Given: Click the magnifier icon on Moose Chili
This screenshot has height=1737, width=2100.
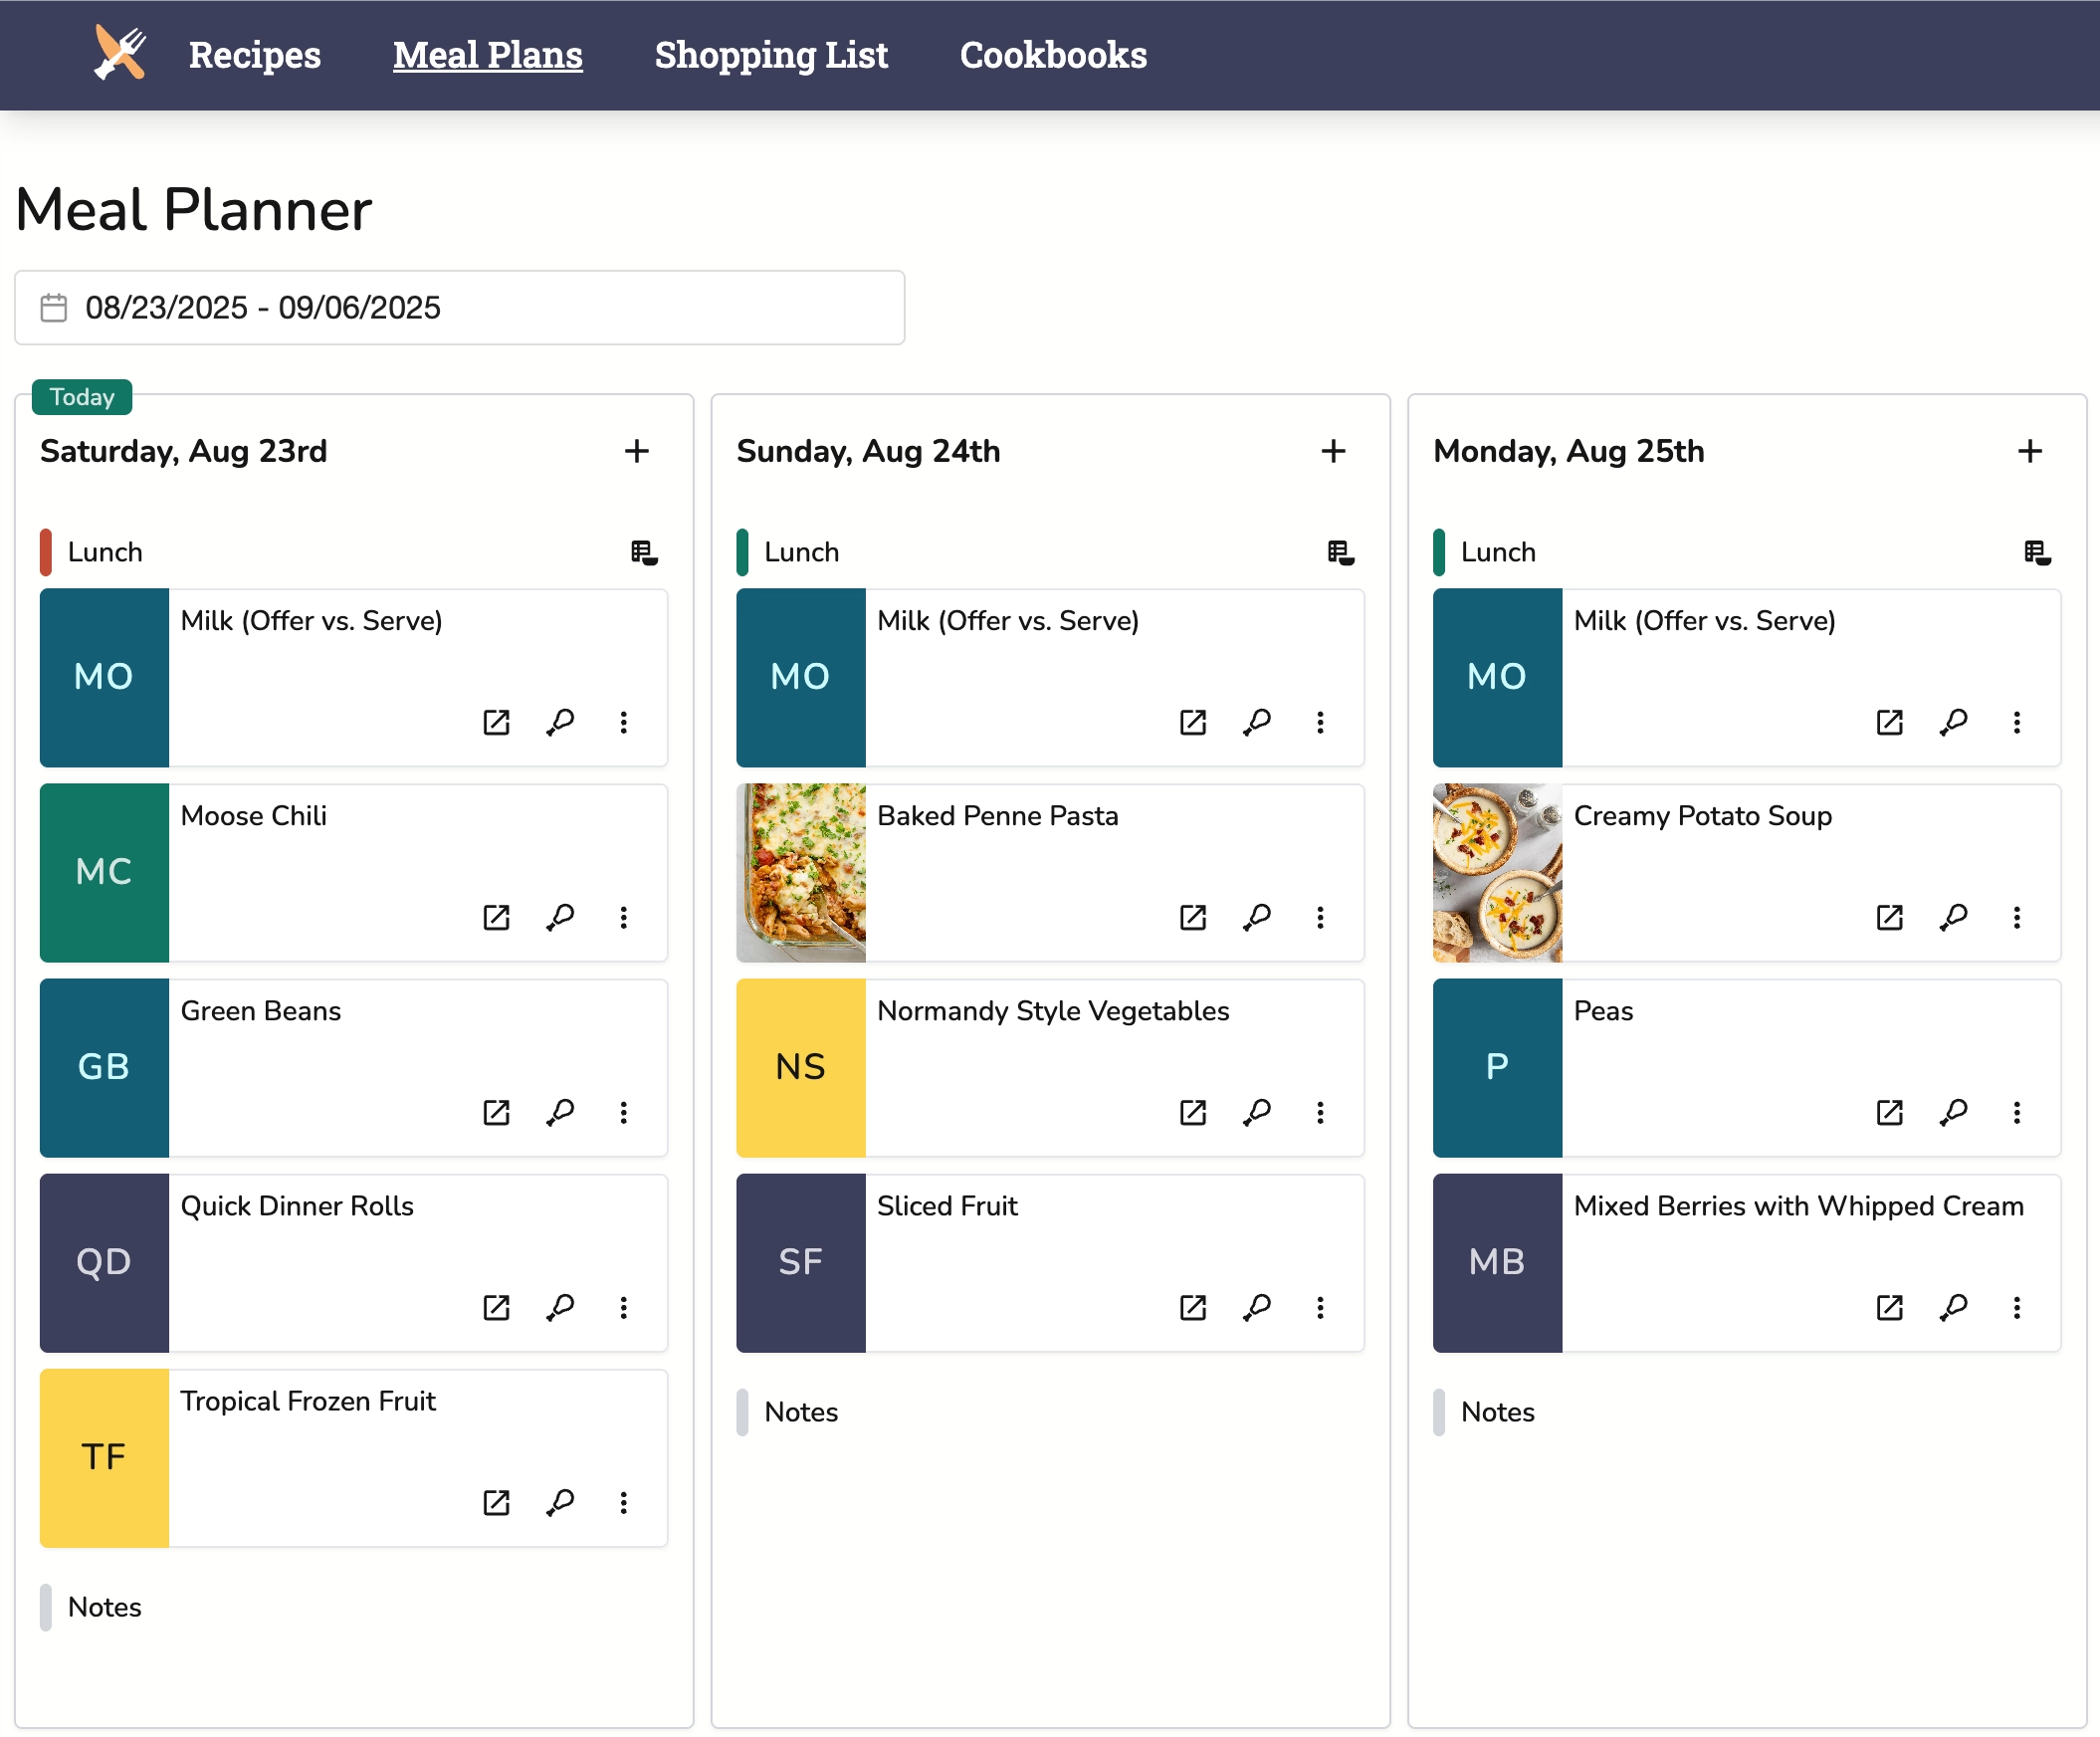Looking at the screenshot, I should click(x=561, y=917).
